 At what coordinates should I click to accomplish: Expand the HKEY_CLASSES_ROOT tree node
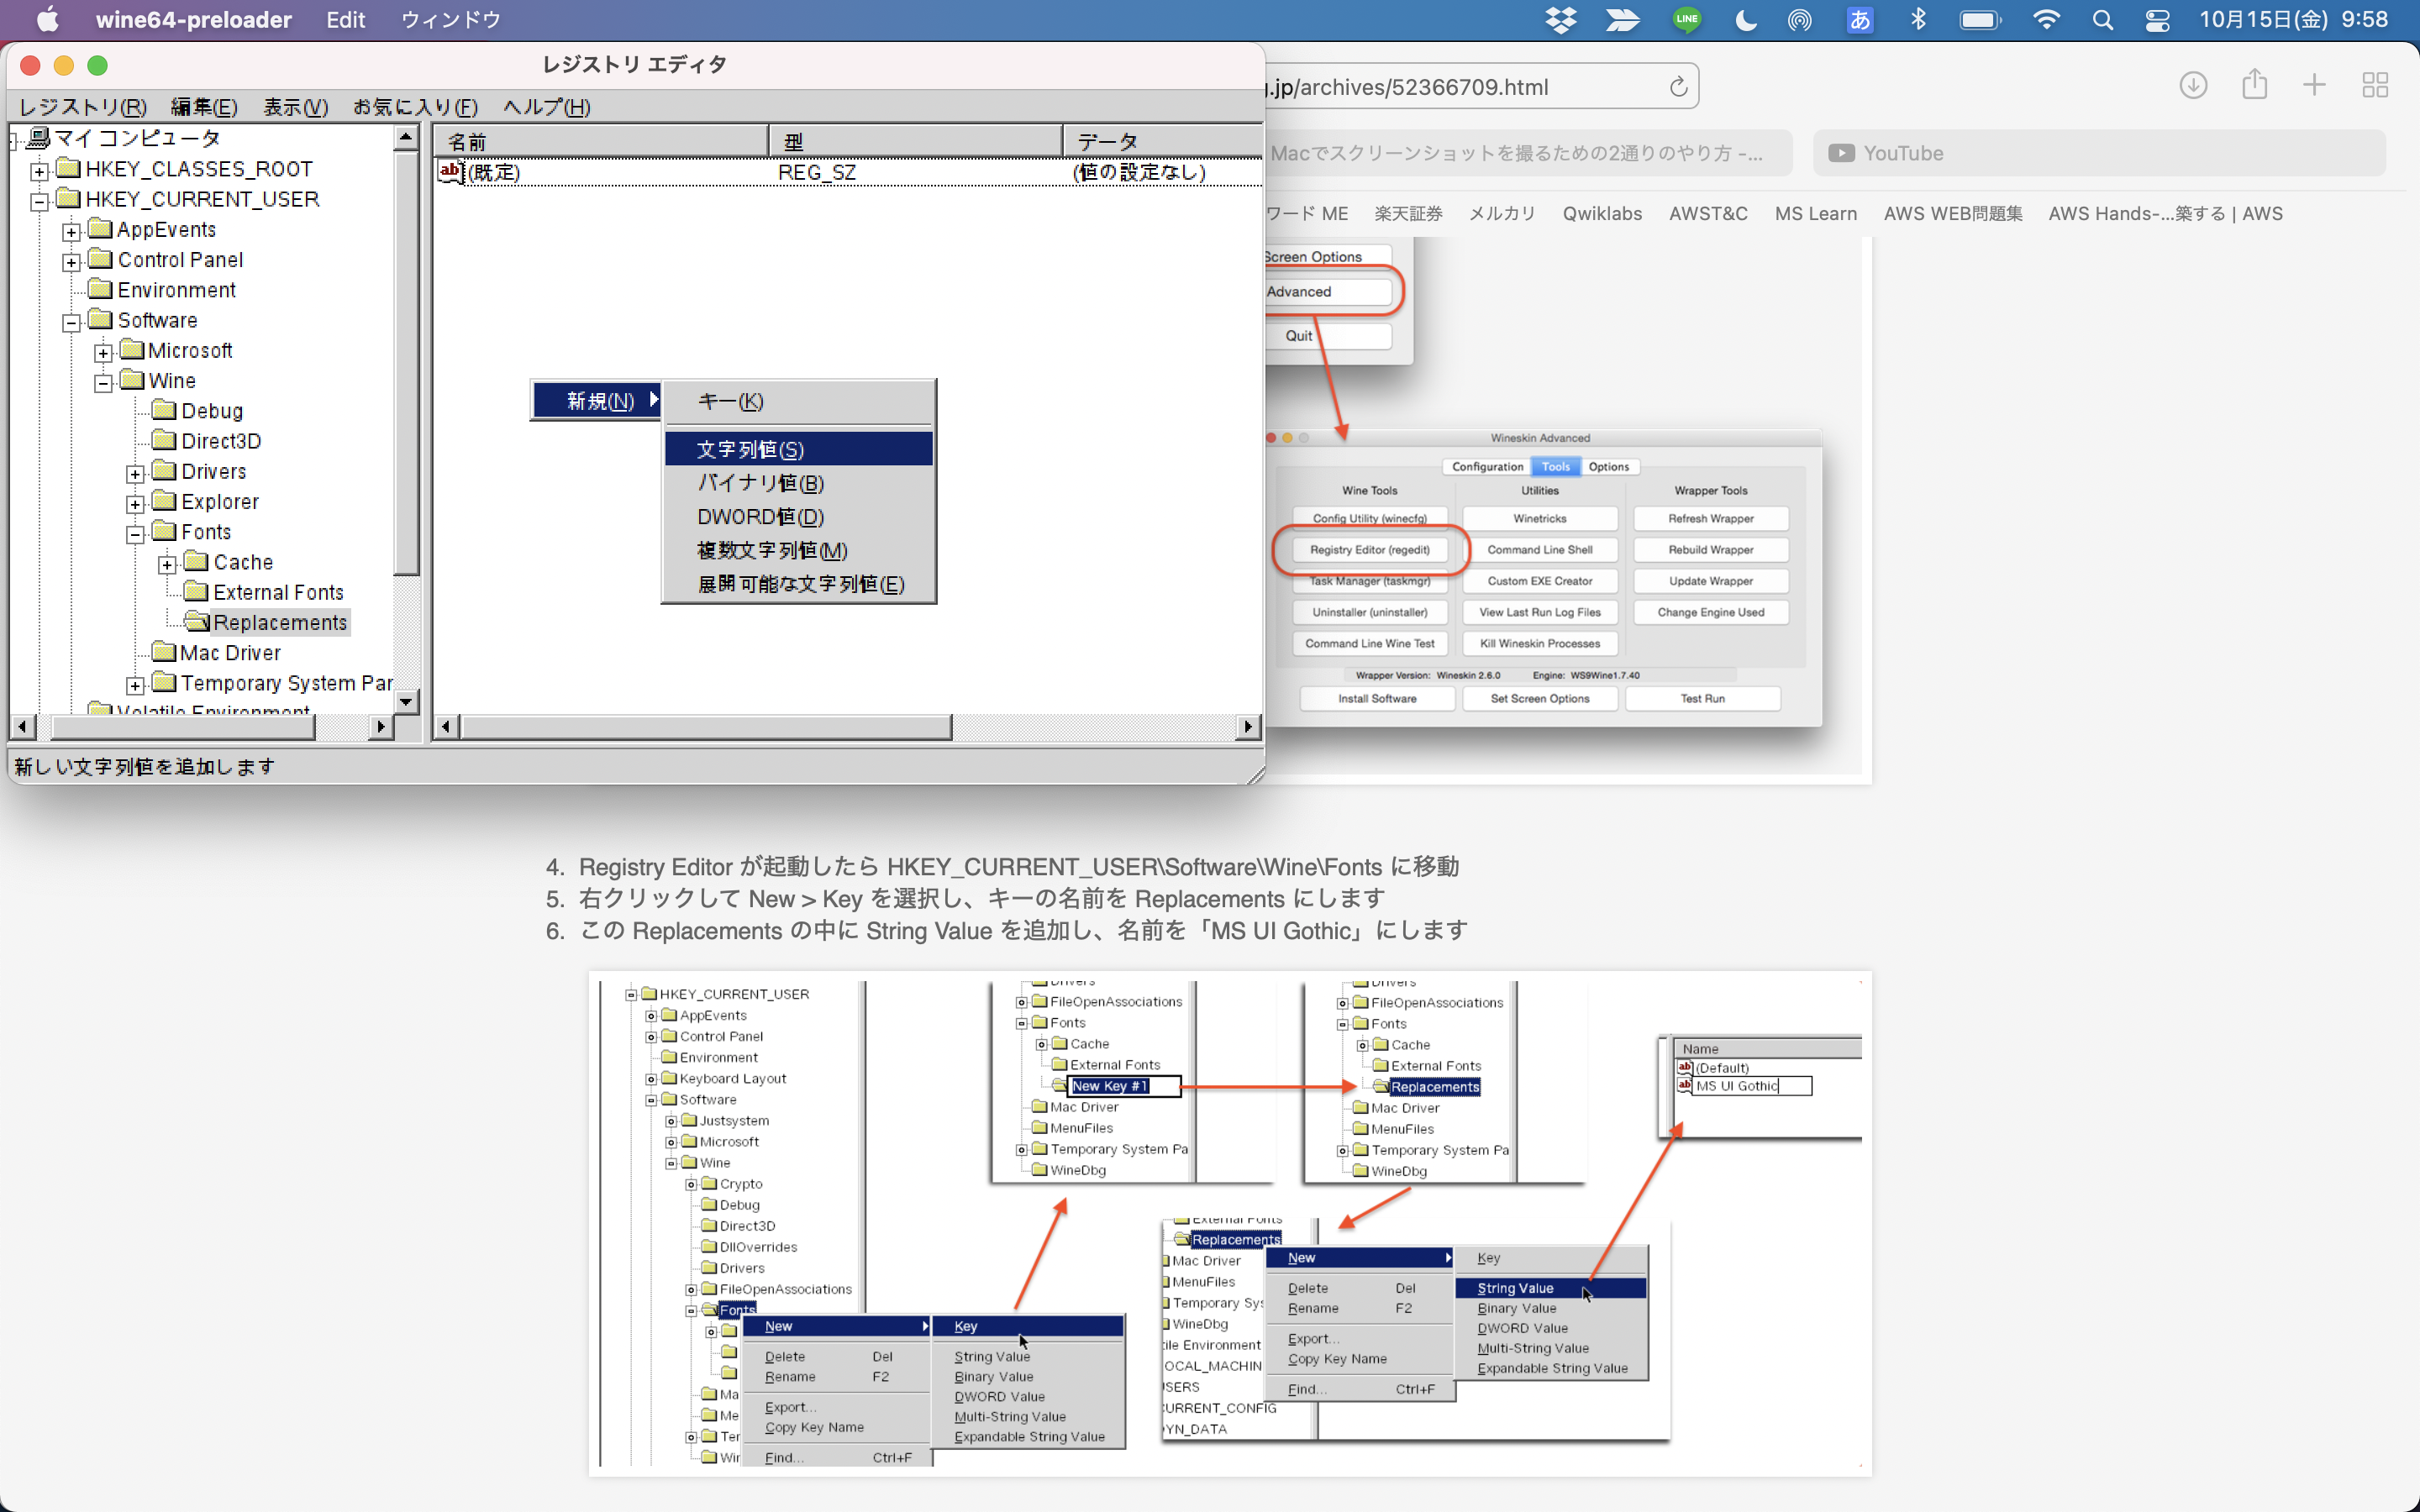pos(39,171)
